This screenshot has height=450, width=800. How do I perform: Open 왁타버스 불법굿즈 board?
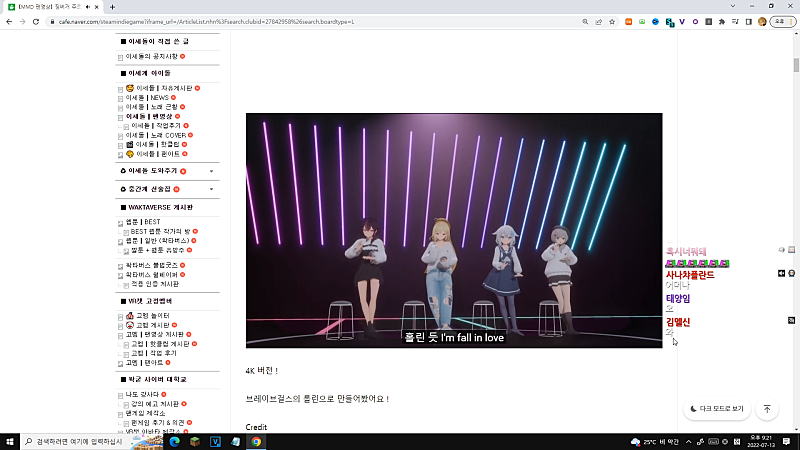pos(152,265)
